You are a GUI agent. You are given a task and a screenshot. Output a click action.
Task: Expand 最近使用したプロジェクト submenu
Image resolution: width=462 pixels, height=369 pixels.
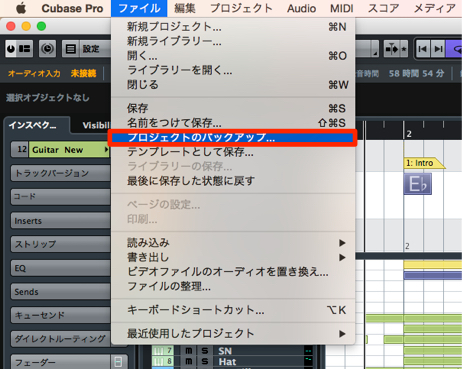pyautogui.click(x=233, y=334)
